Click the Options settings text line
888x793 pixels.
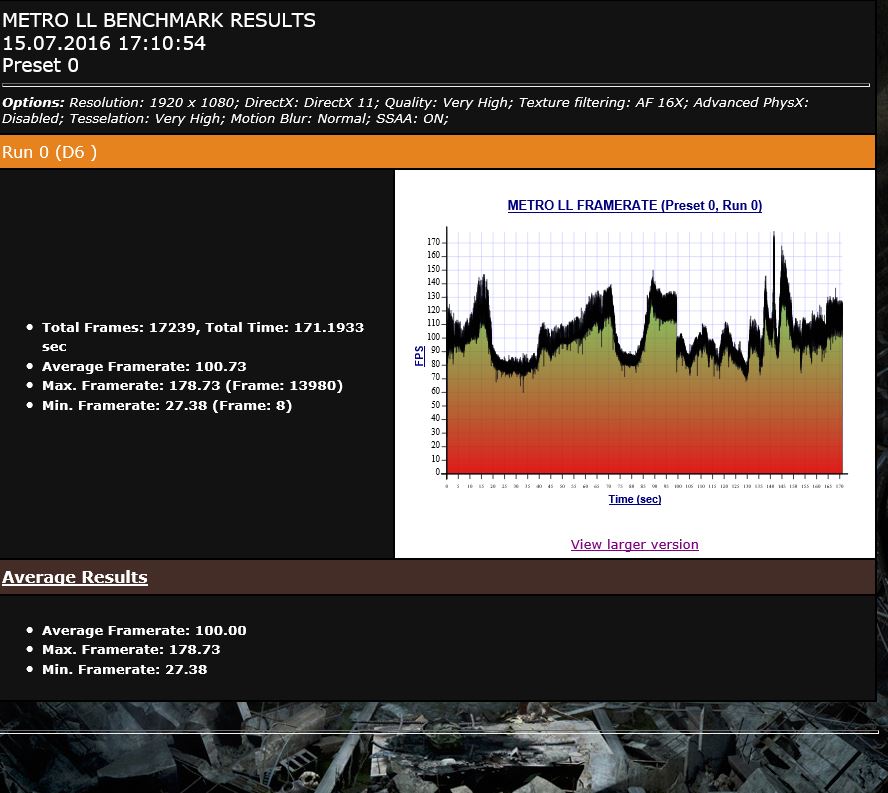point(405,110)
